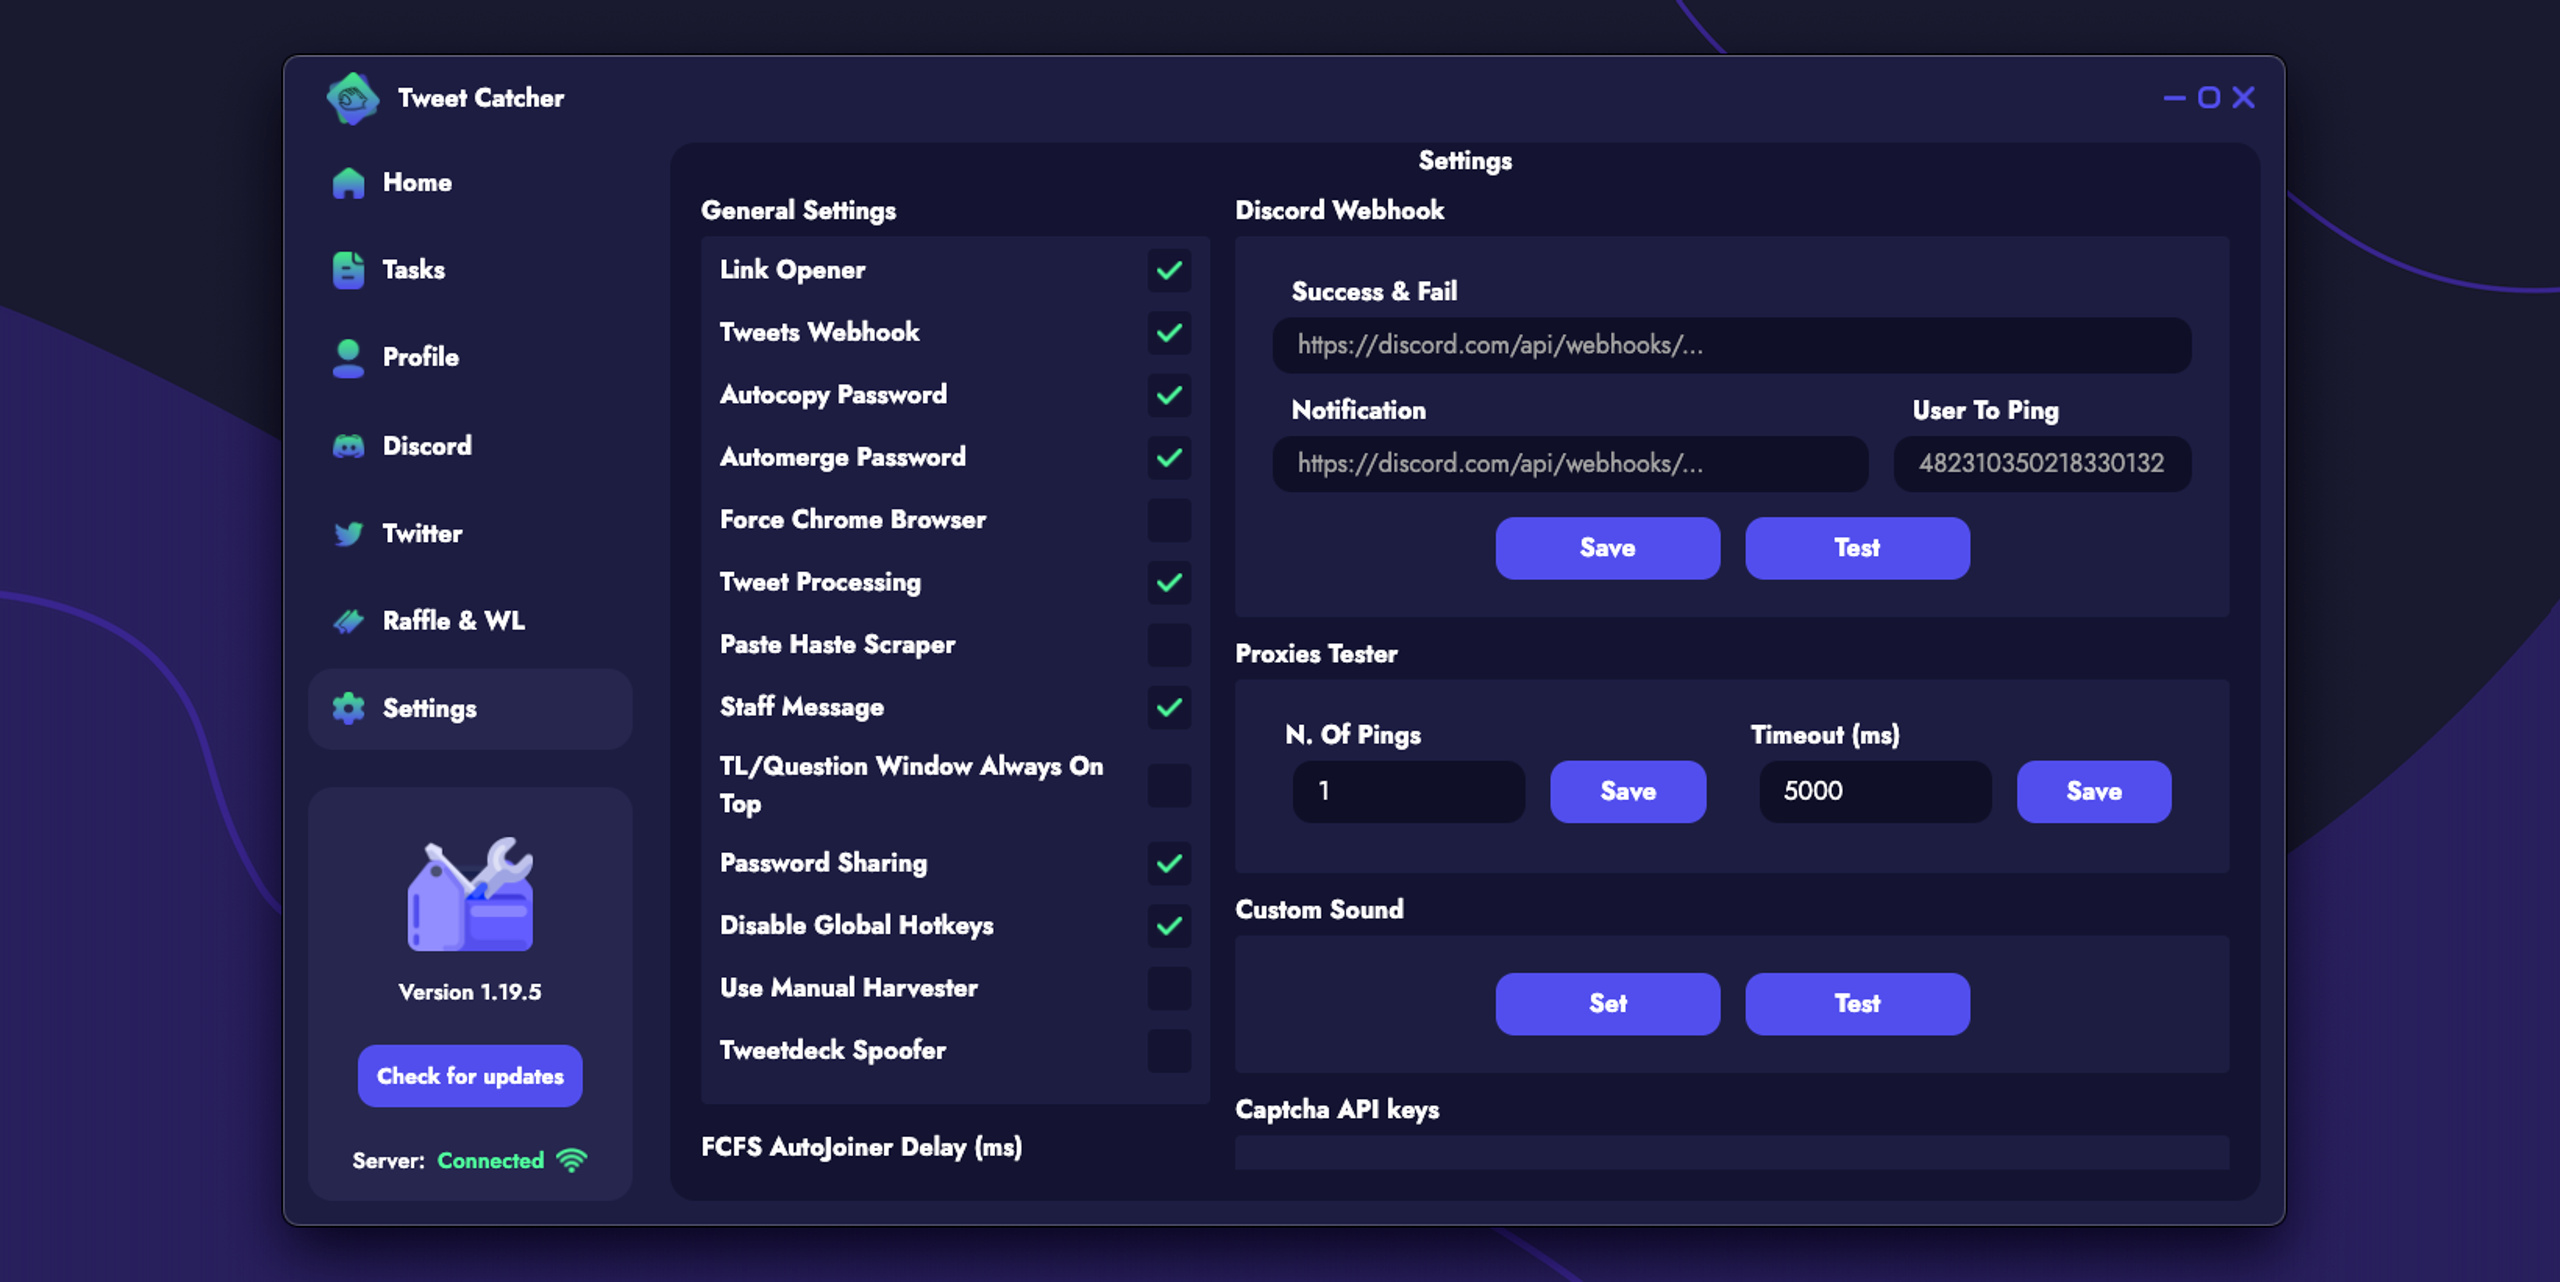Click the N. Of Pings input
The width and height of the screenshot is (2560, 1282).
coord(1408,792)
